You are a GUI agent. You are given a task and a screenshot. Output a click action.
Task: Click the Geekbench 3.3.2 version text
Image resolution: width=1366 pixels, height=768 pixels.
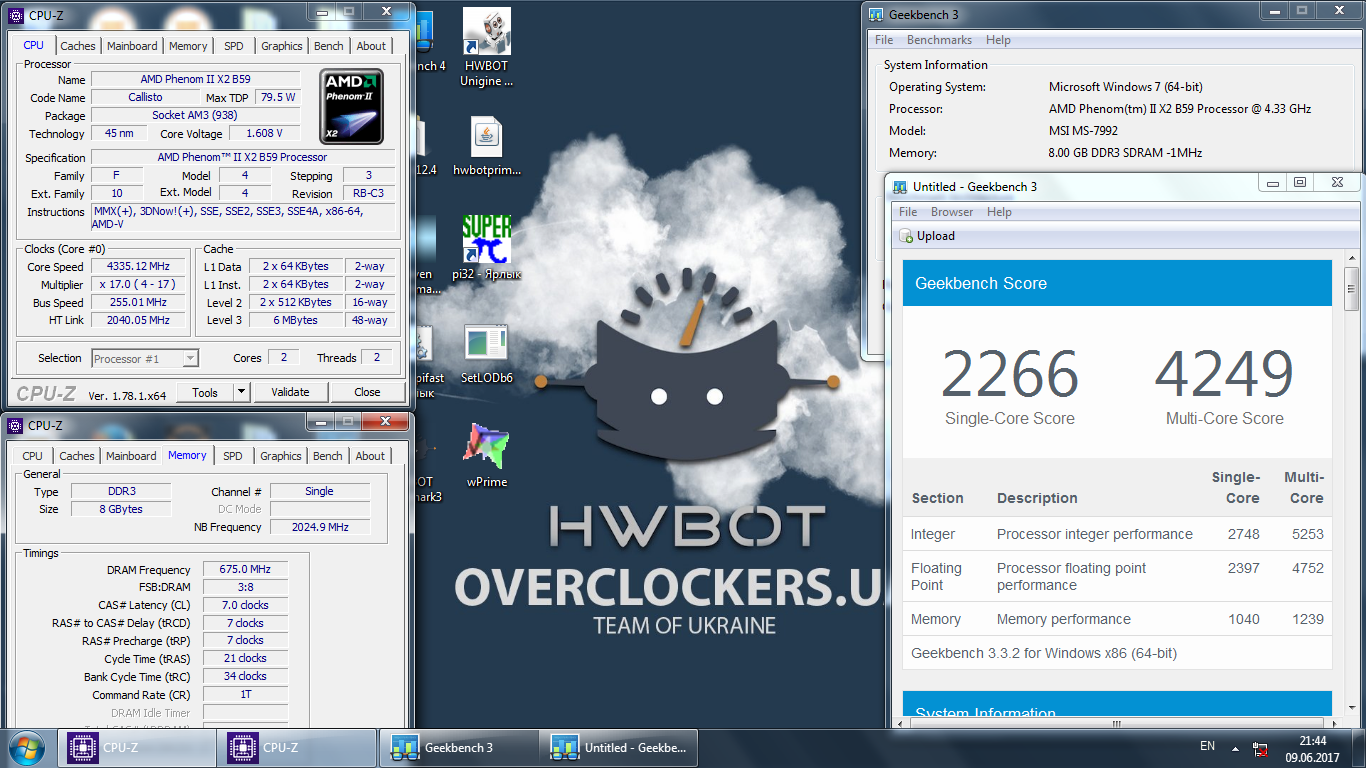pyautogui.click(x=1044, y=653)
